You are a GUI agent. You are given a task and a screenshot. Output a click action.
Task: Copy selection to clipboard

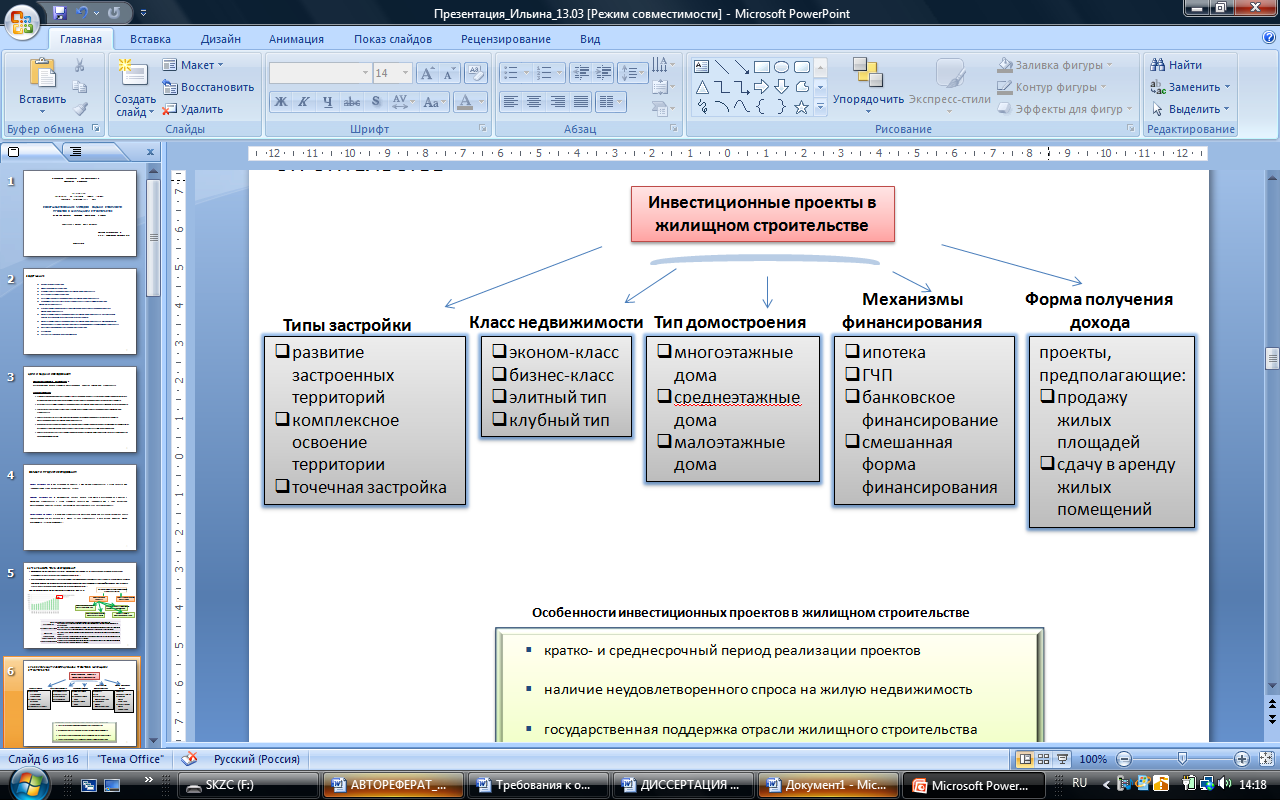80,87
